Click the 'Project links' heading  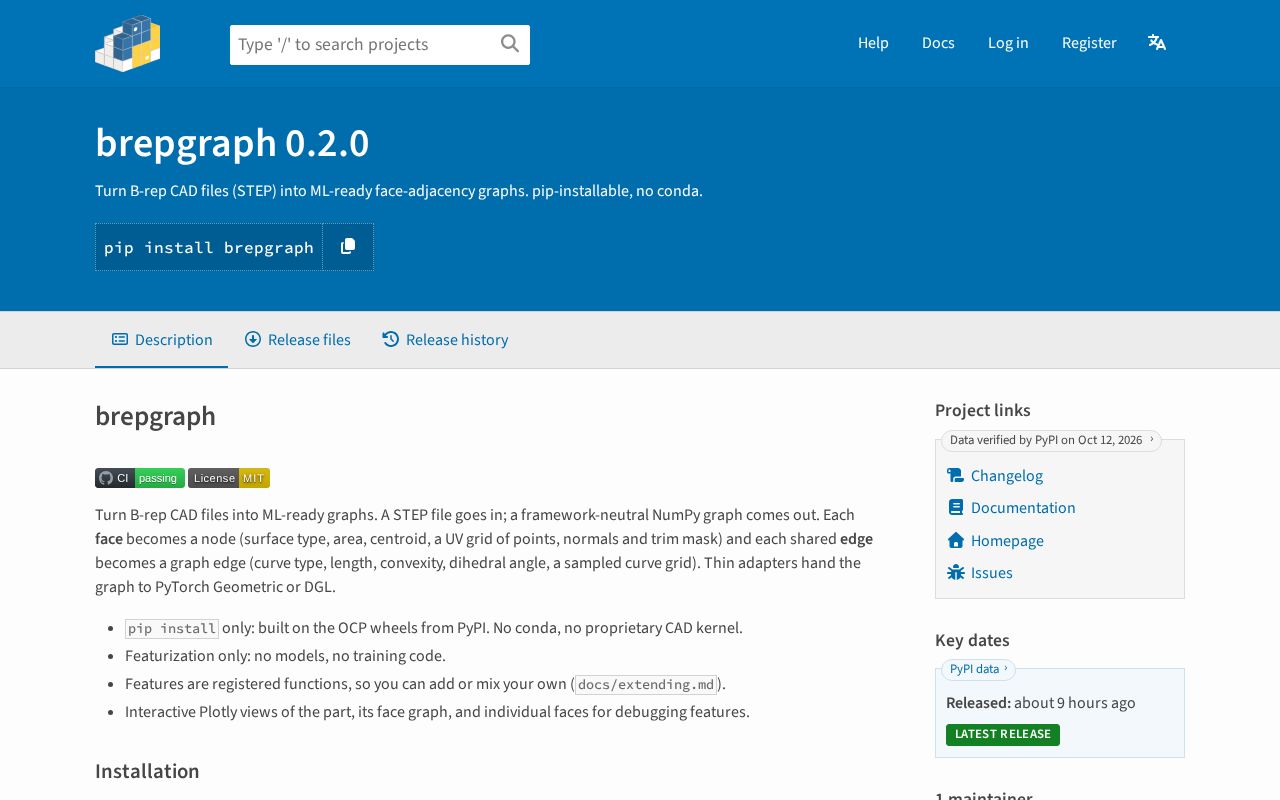(x=983, y=410)
